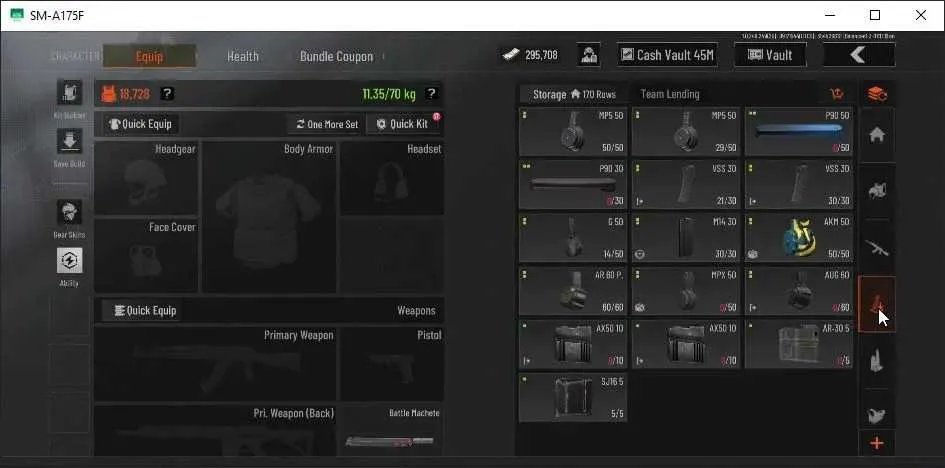Click the help icon beside weight 11.35/70 kg

[x=431, y=94]
